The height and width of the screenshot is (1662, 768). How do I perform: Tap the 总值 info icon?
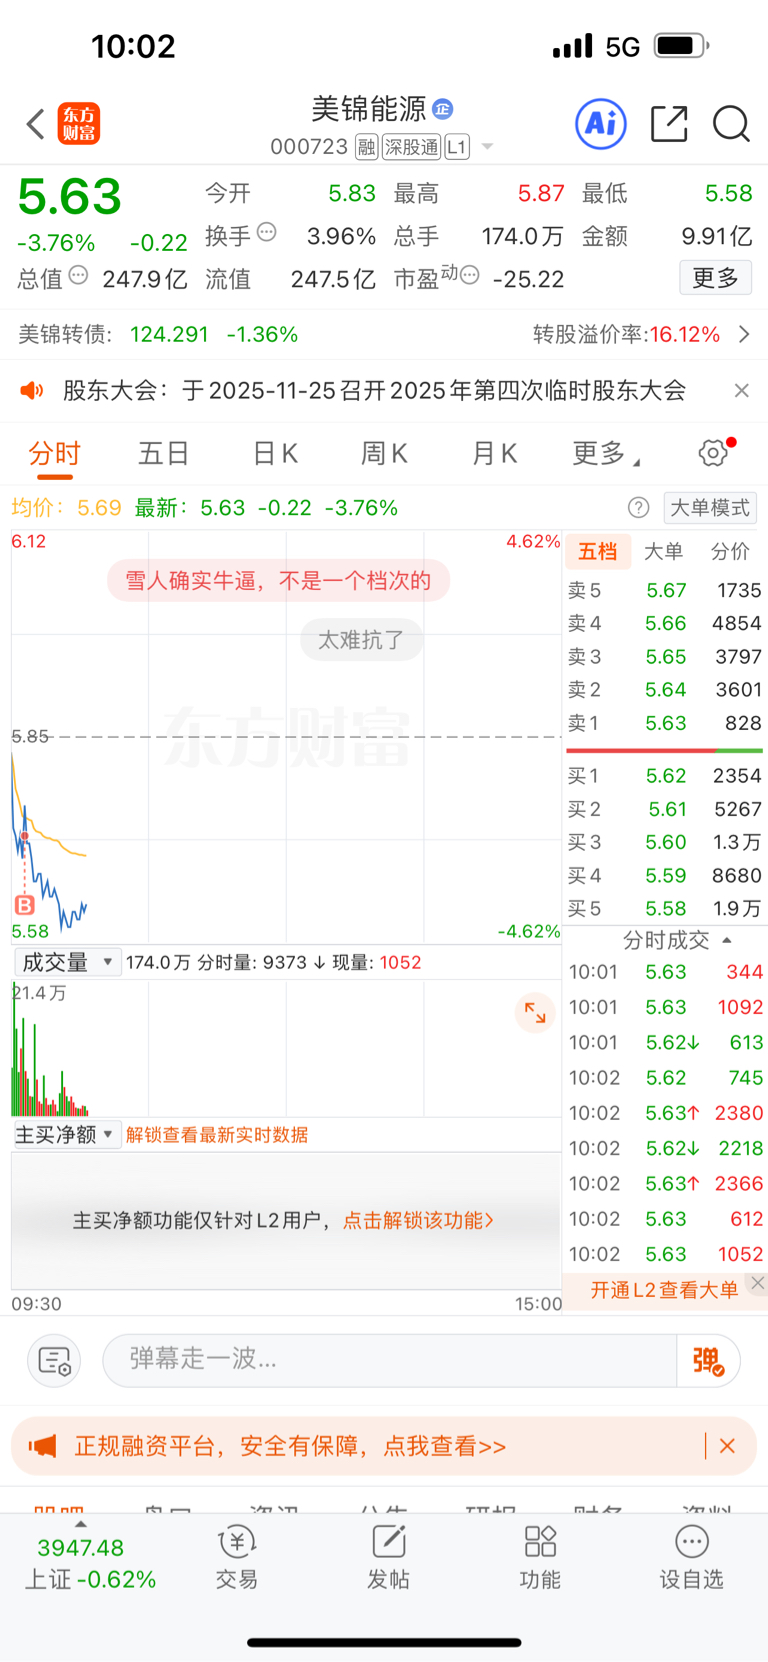[x=78, y=275]
